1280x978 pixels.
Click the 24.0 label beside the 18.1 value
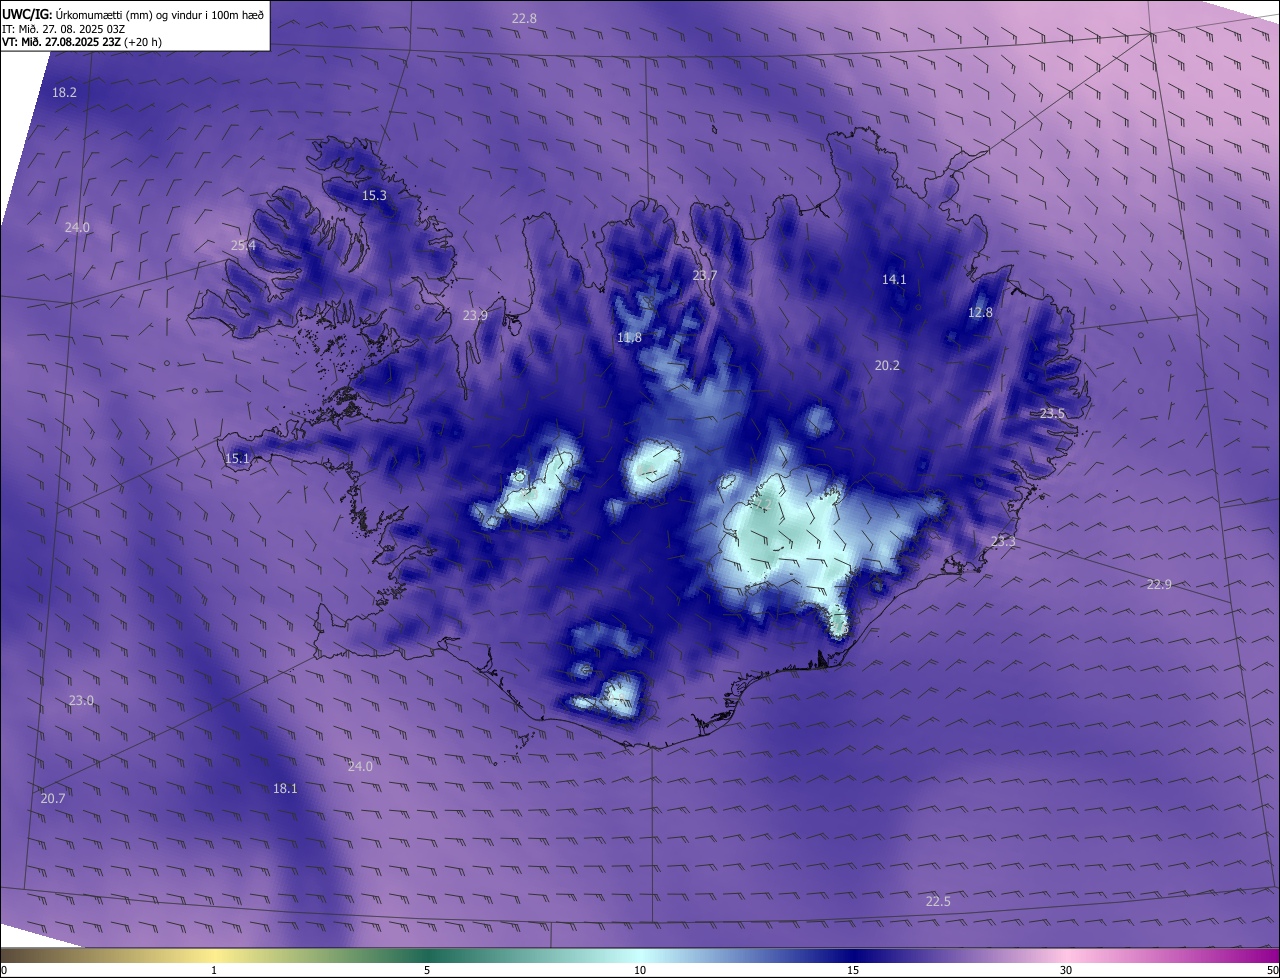coord(360,766)
